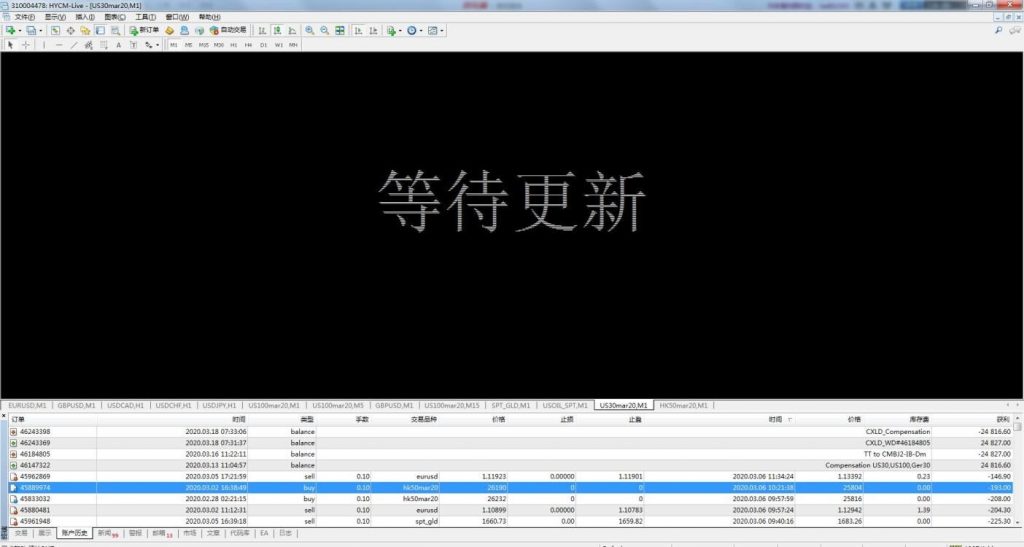Select the Fibonacci retracement tool

pos(103,45)
